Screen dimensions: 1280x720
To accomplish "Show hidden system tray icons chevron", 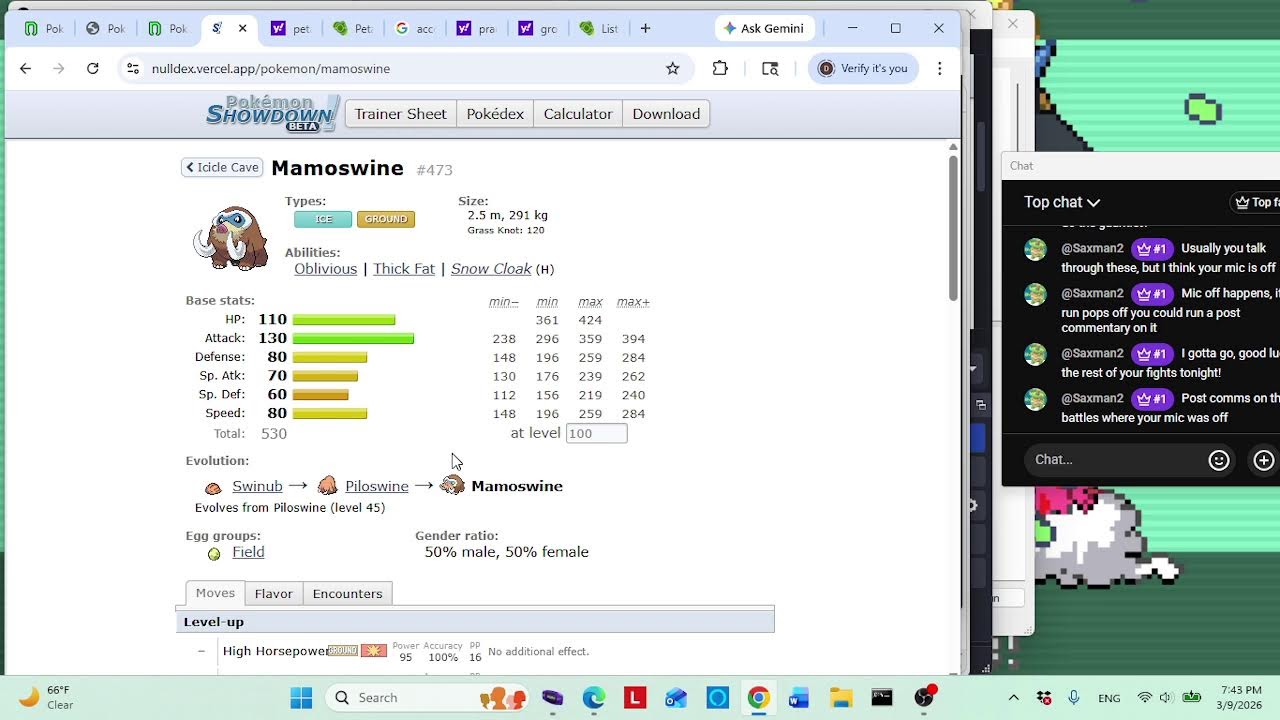I will point(1013,698).
